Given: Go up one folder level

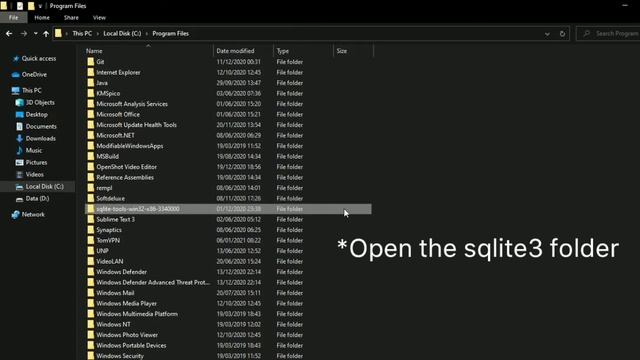Looking at the screenshot, I should (46, 33).
